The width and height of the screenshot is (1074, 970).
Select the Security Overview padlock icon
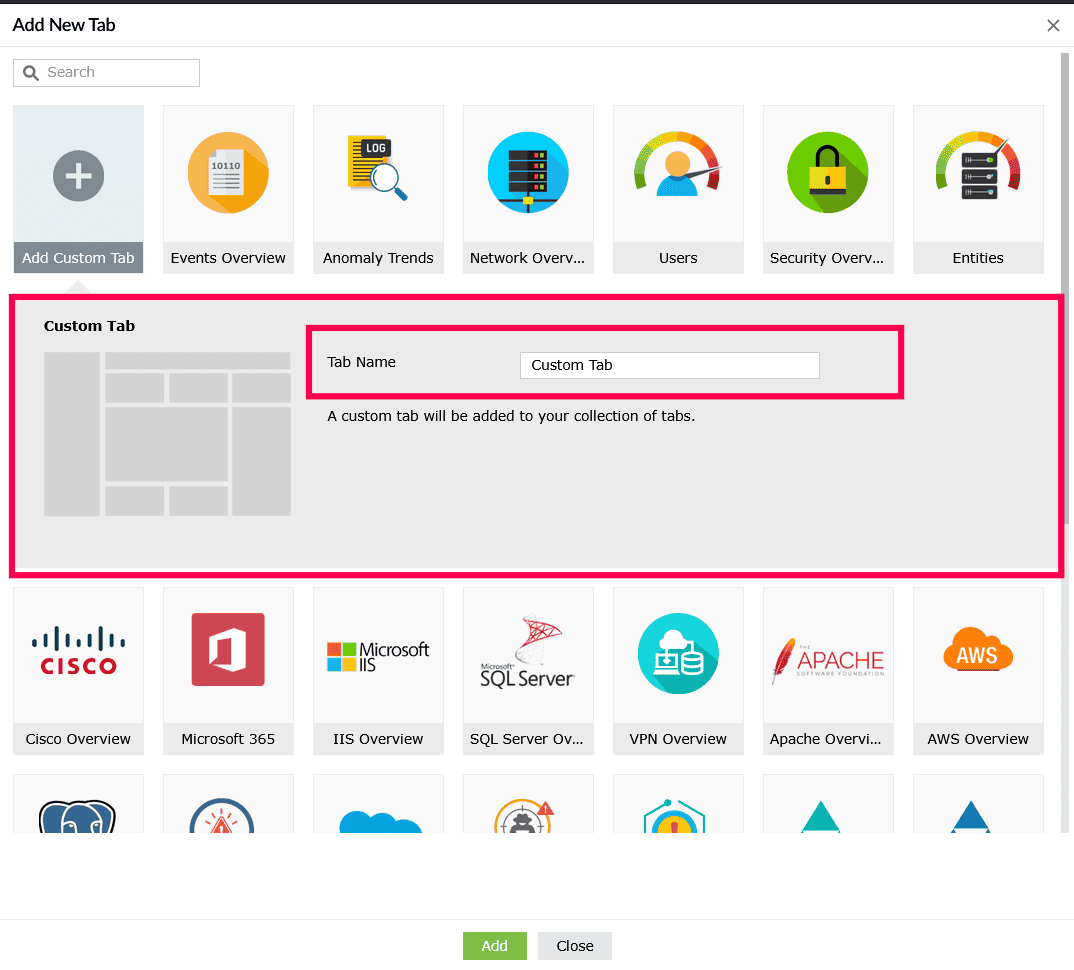point(827,173)
